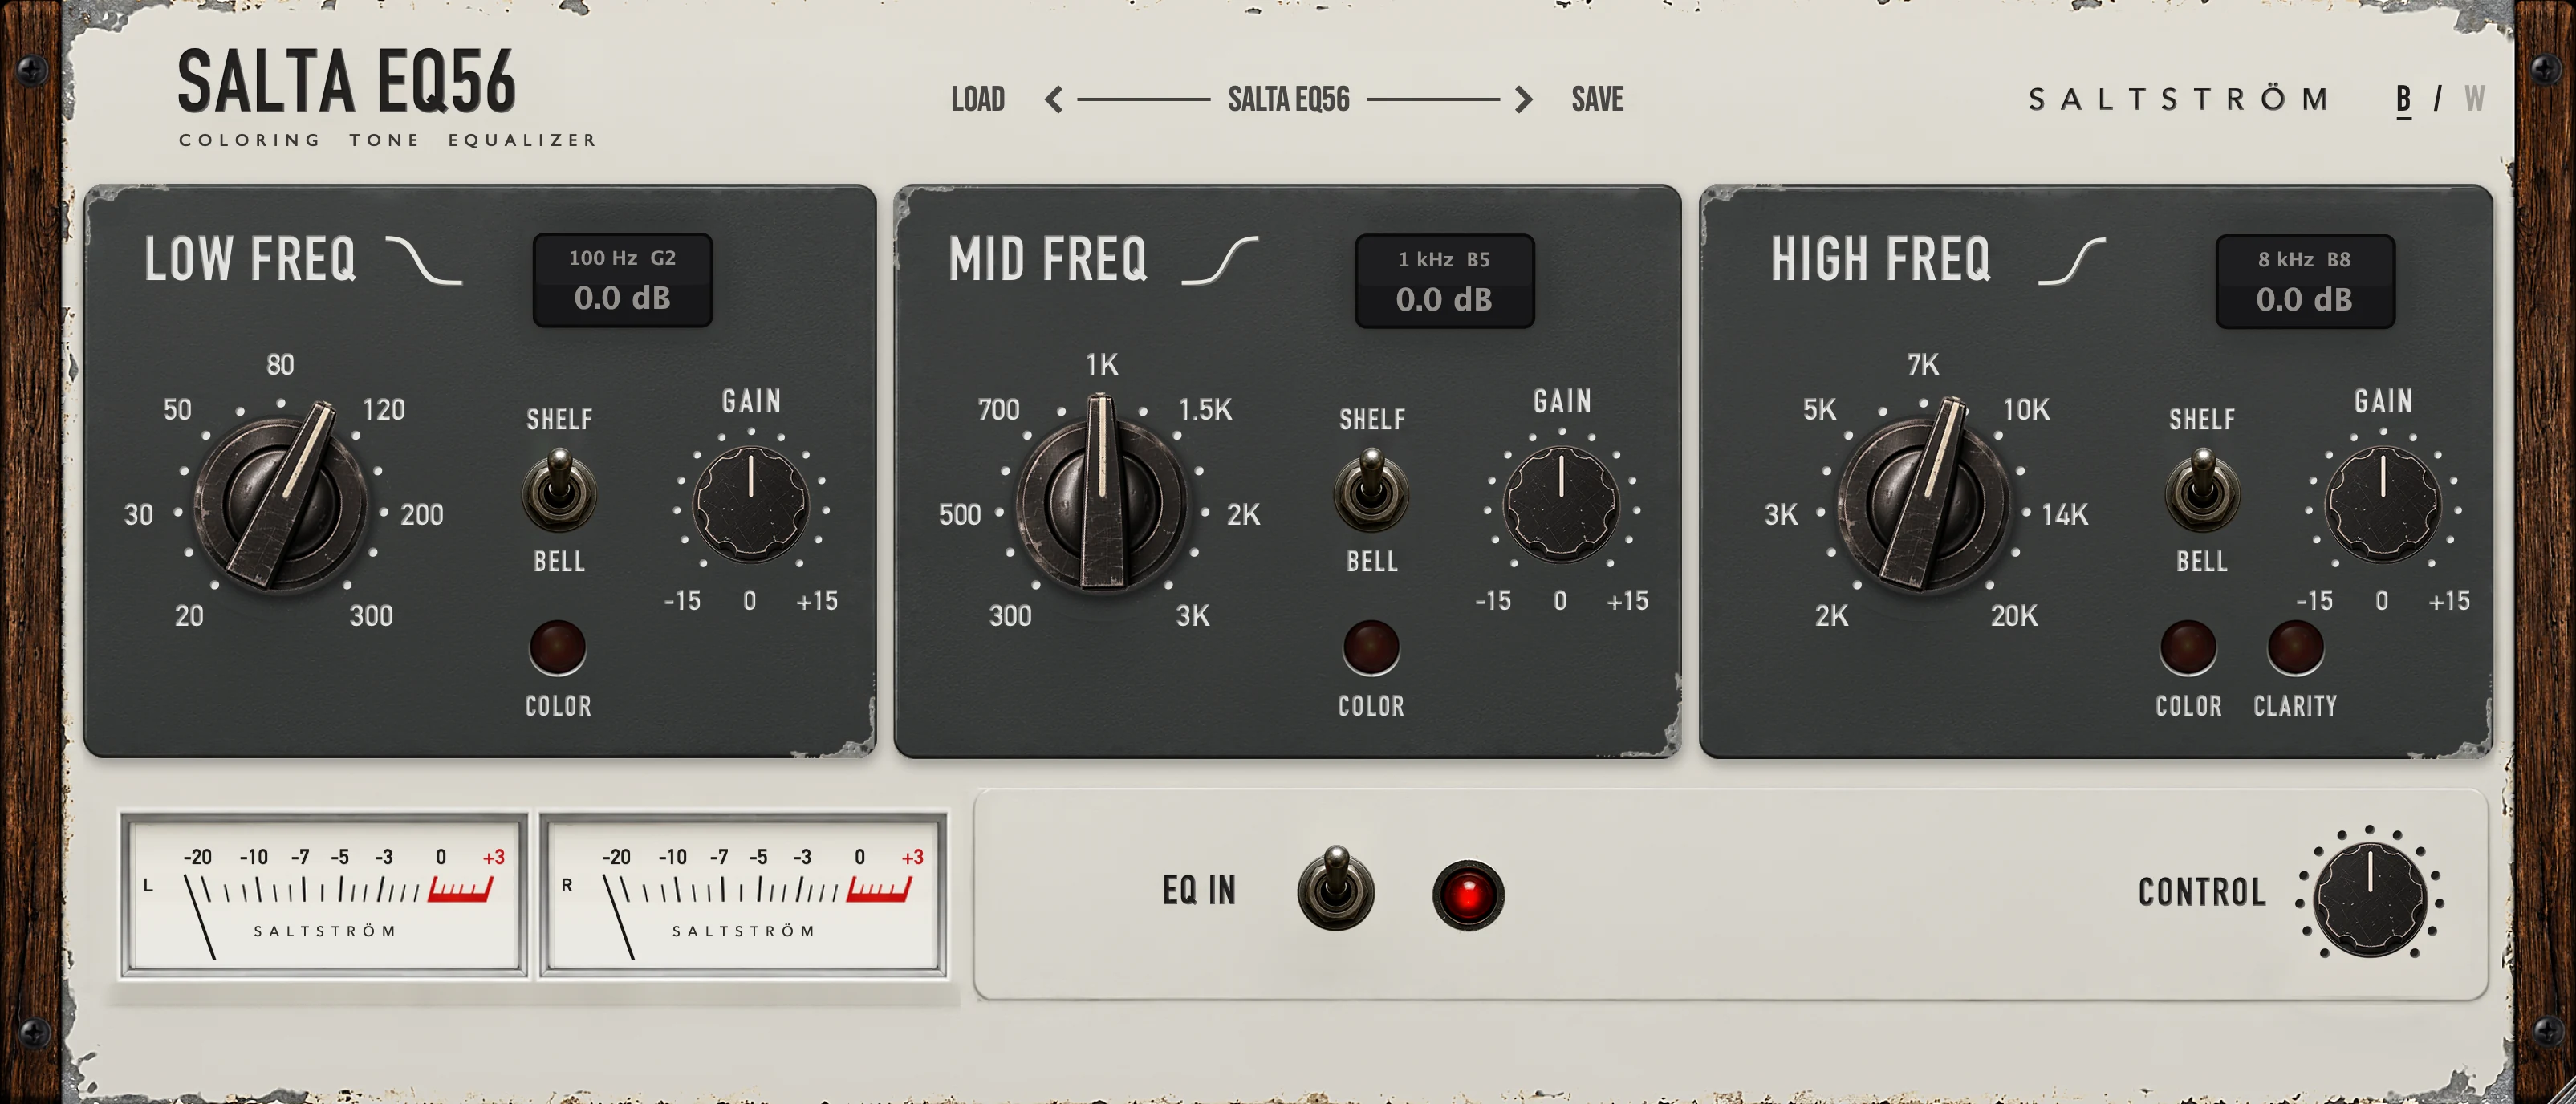The image size is (2576, 1104).
Task: Click the mid freq curve icon
Action: click(1219, 261)
